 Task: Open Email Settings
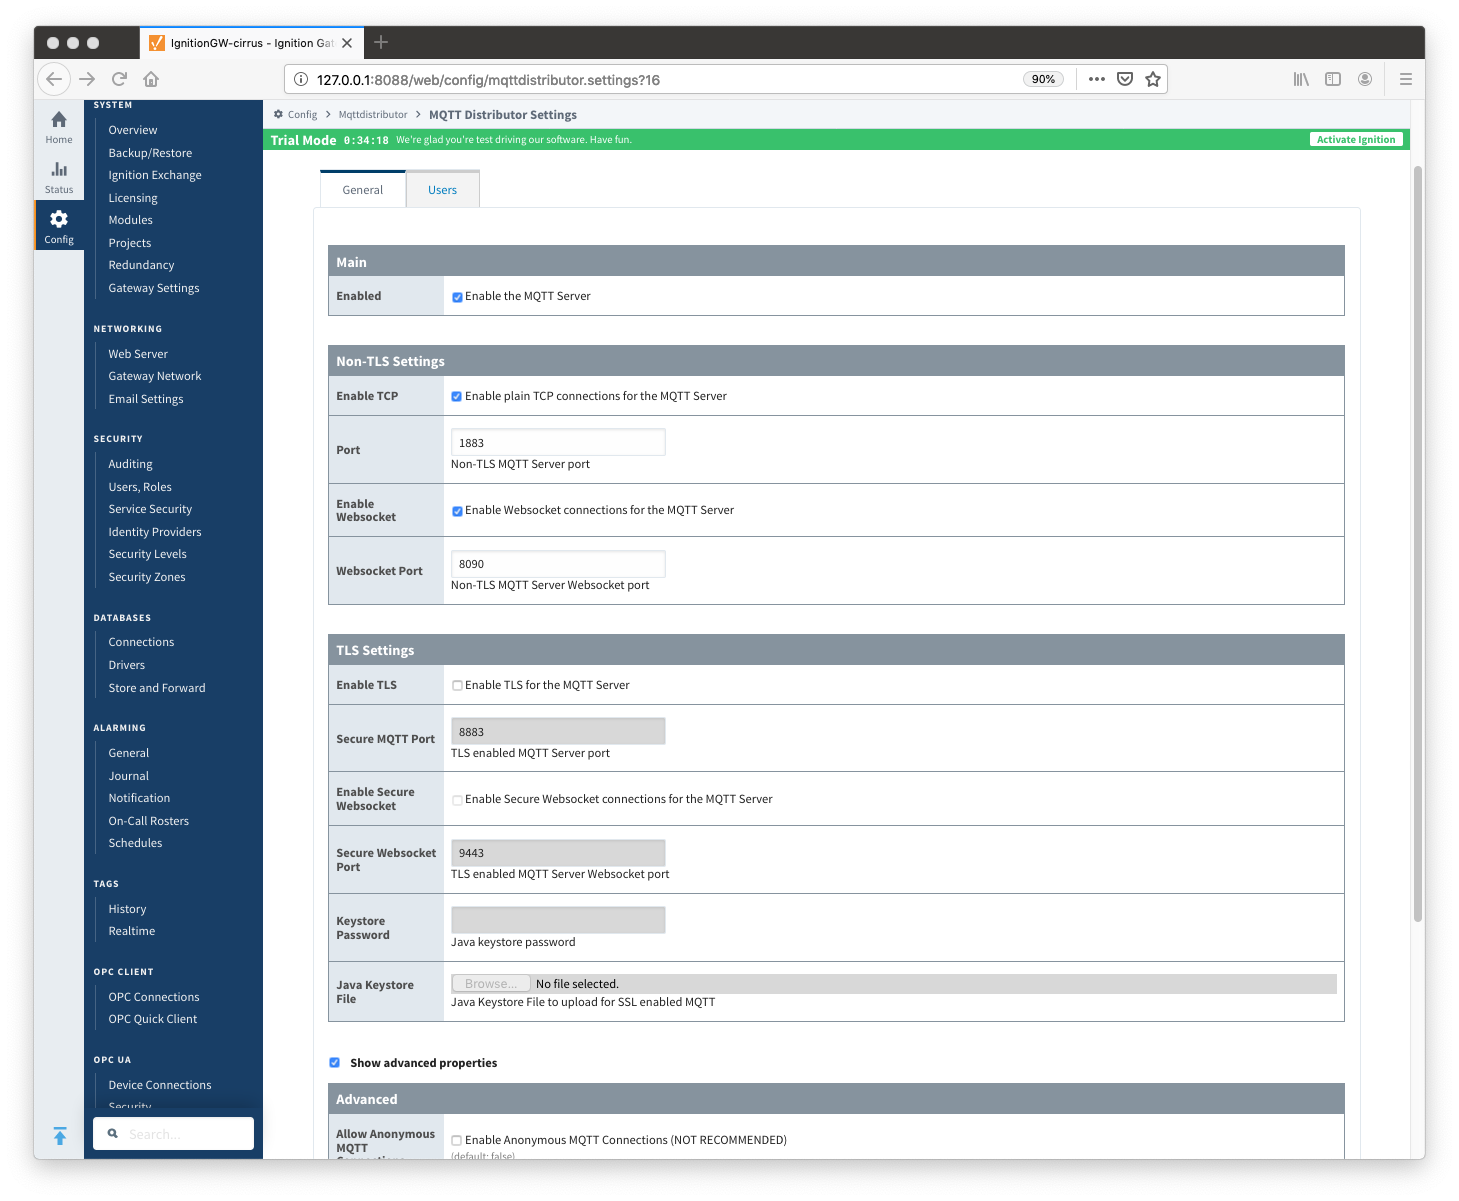click(146, 399)
